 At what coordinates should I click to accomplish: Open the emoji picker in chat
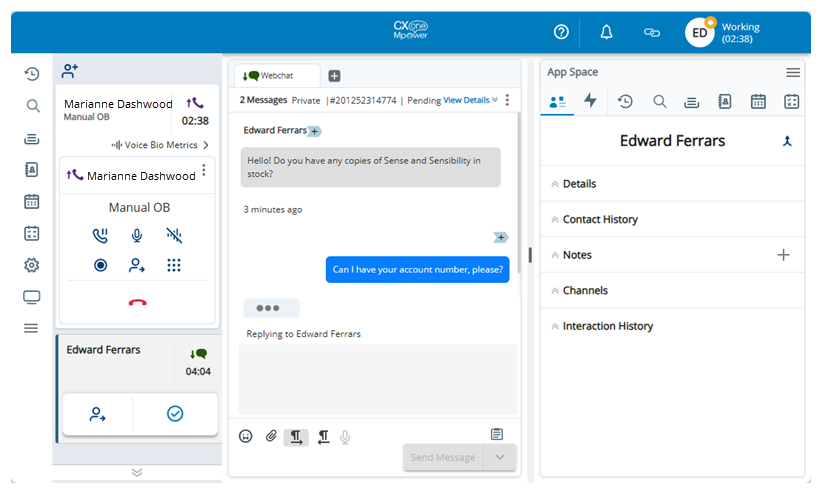coord(246,436)
